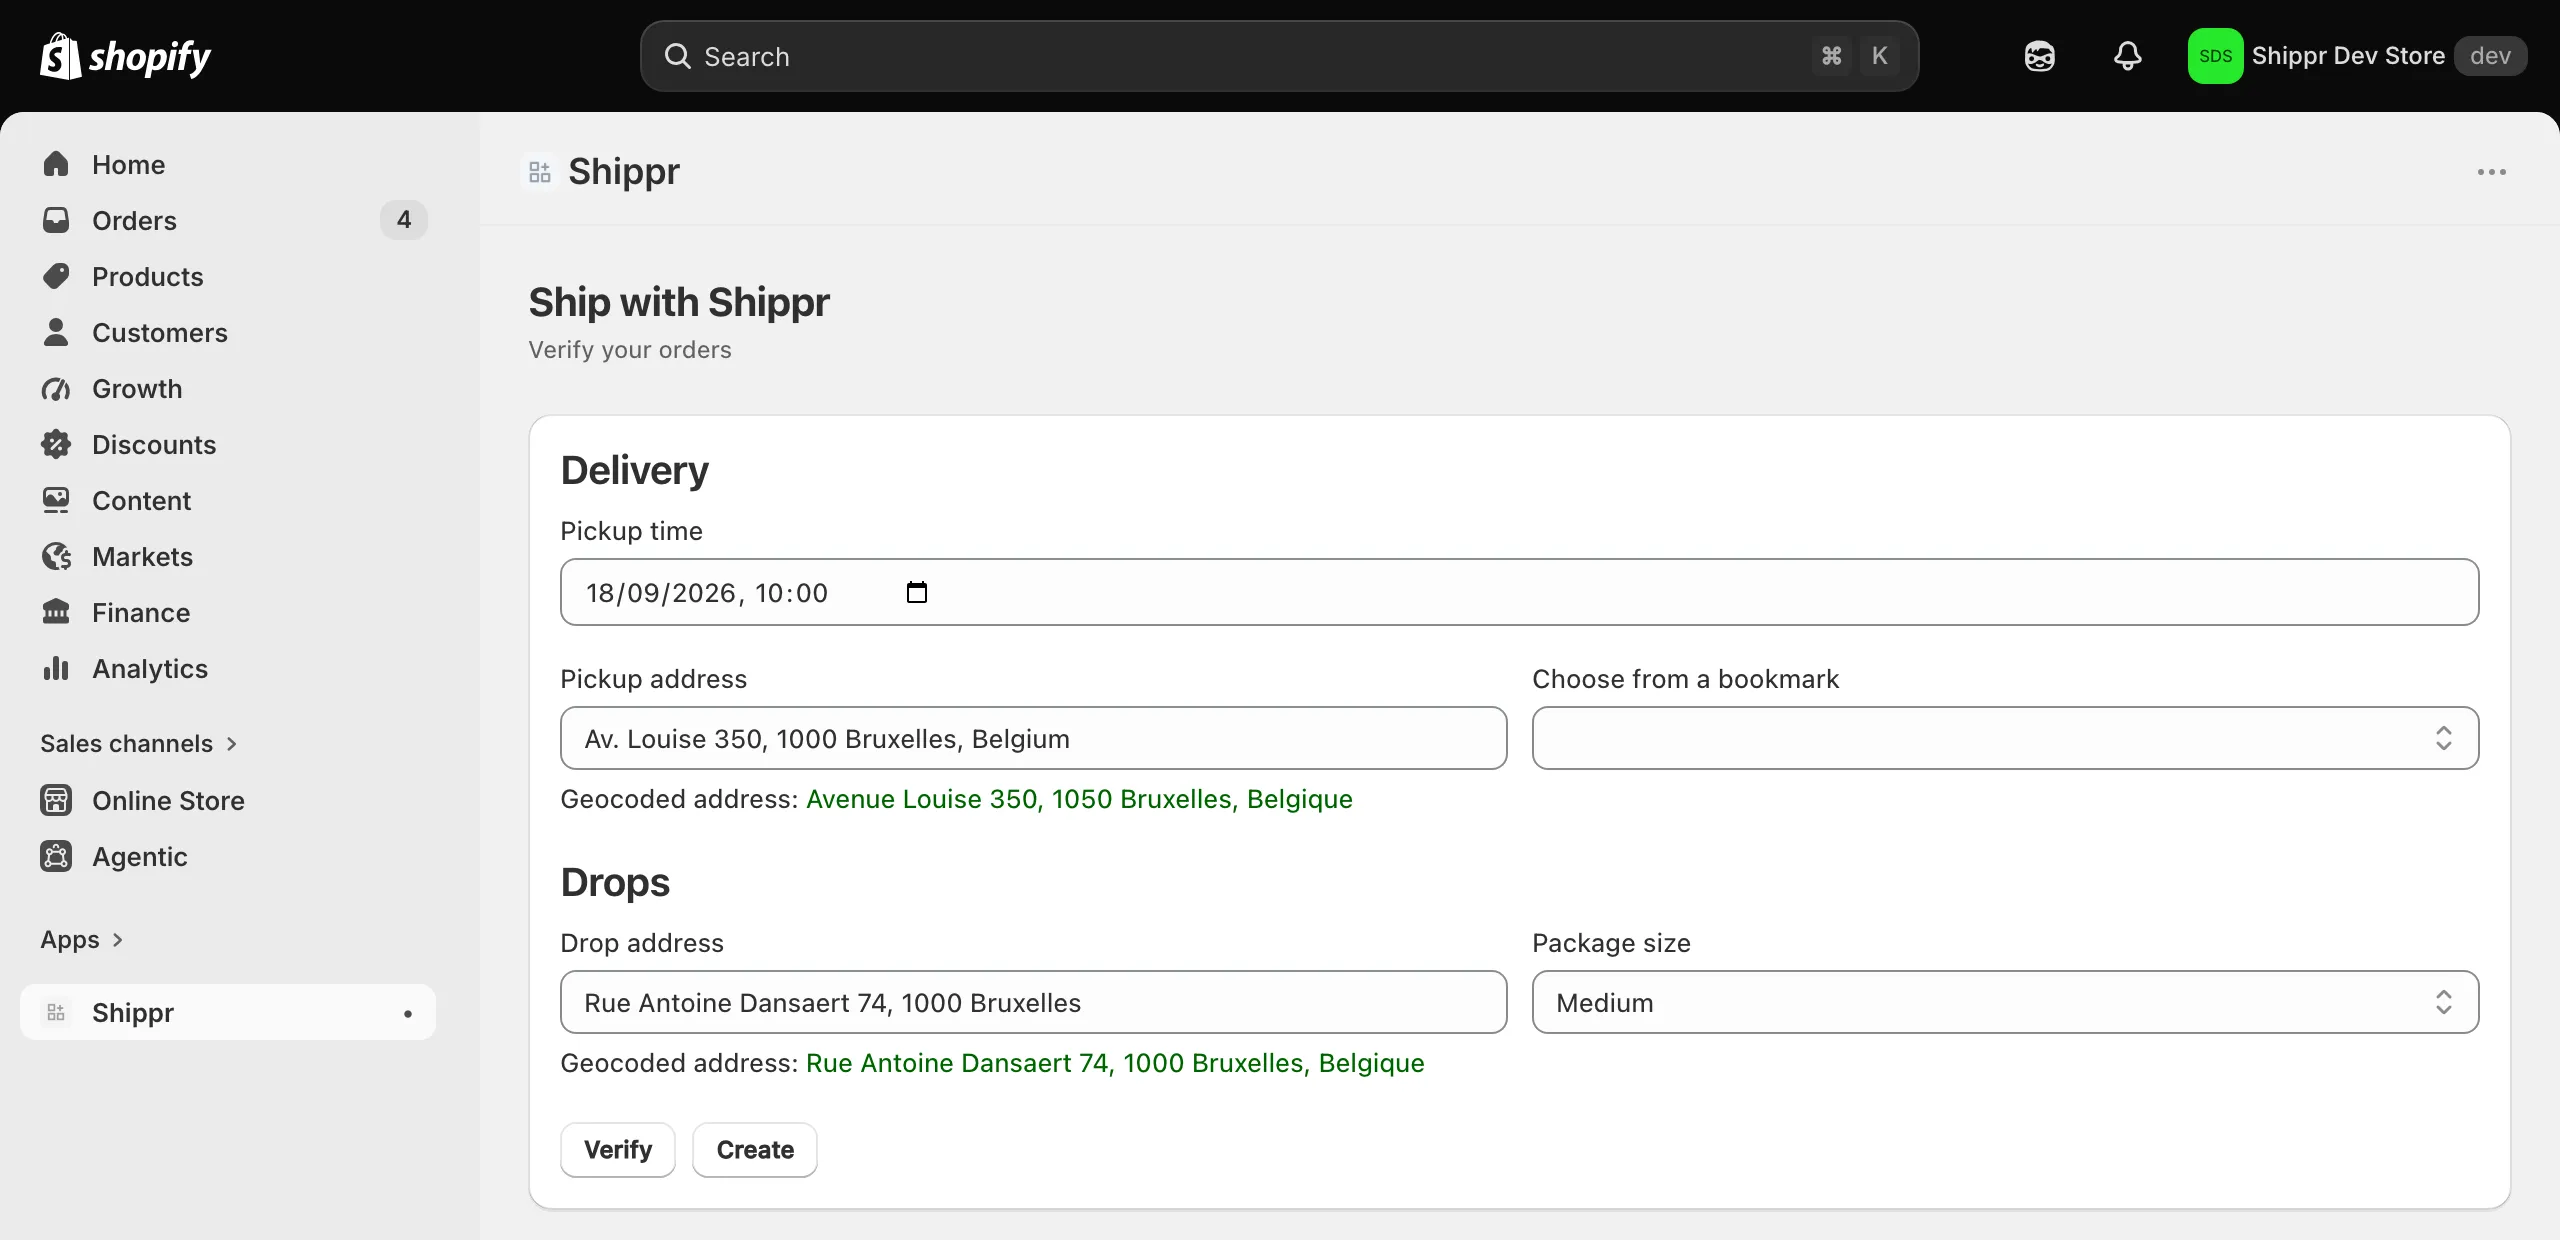Click the 'Shippr' page title text
2560x1240 pixels.
(x=624, y=172)
